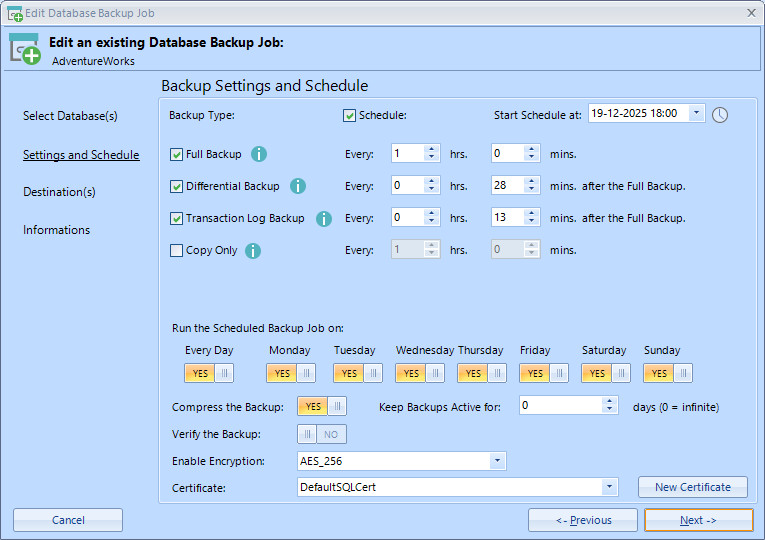Toggle the Friday switch
Screen dimensions: 765x540
544,373
